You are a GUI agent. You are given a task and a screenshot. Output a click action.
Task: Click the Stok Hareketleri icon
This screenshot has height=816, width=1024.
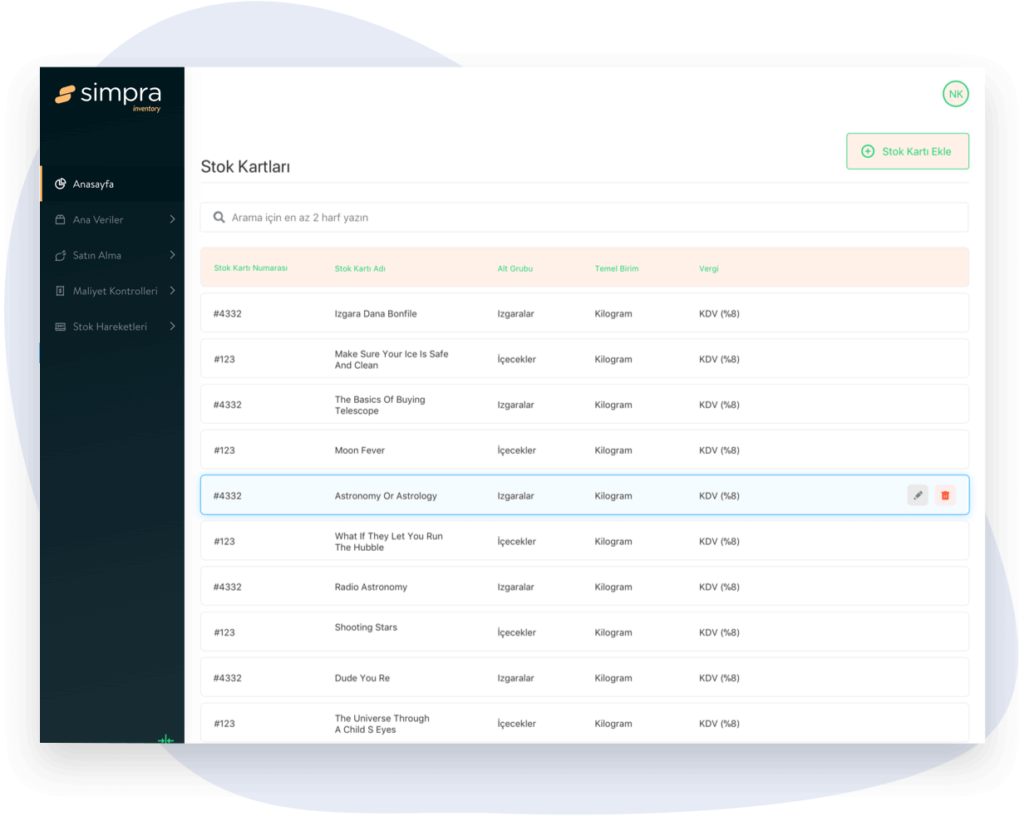(x=60, y=326)
